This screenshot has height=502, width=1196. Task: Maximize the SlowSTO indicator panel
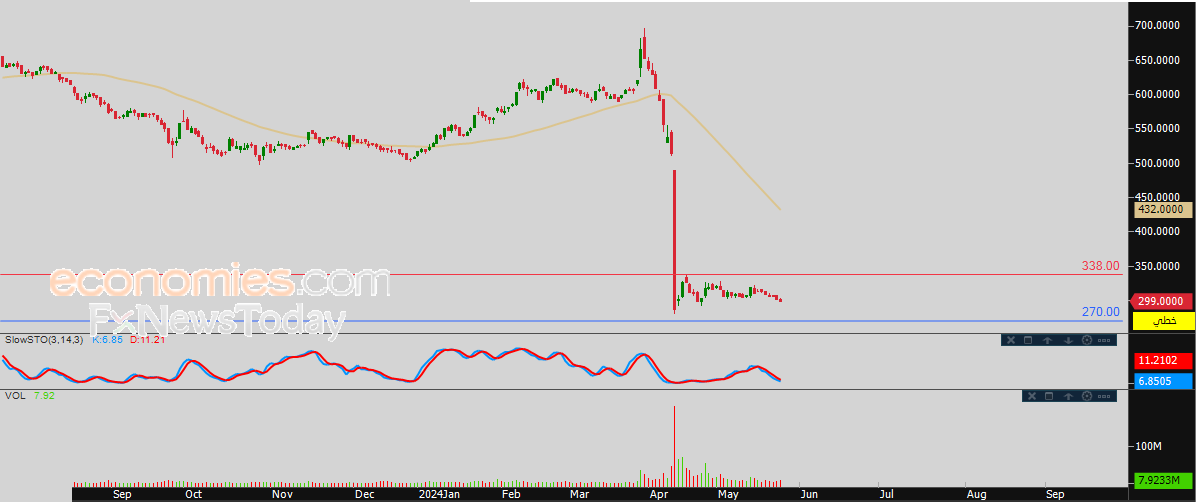click(1027, 340)
